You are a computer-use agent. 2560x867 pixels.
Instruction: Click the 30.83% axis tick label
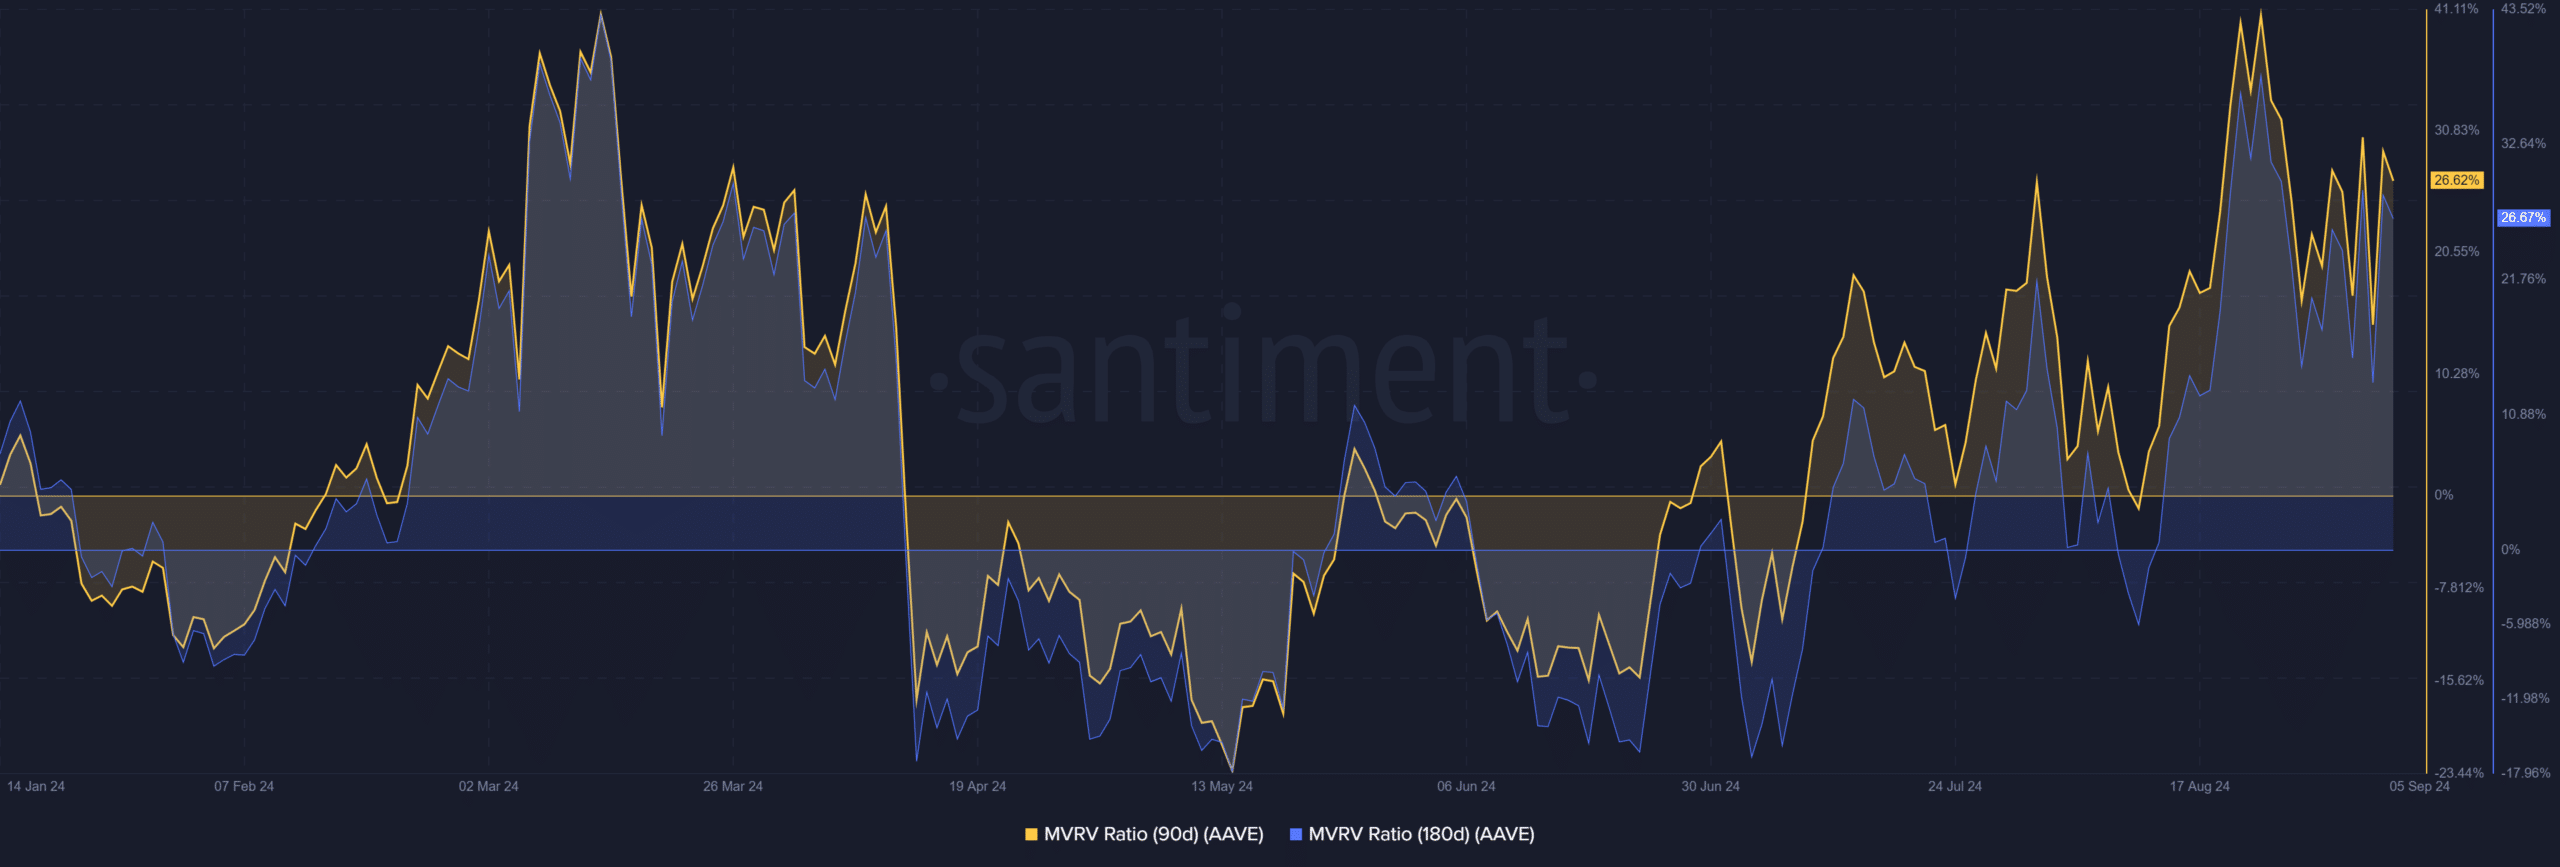coord(2457,130)
